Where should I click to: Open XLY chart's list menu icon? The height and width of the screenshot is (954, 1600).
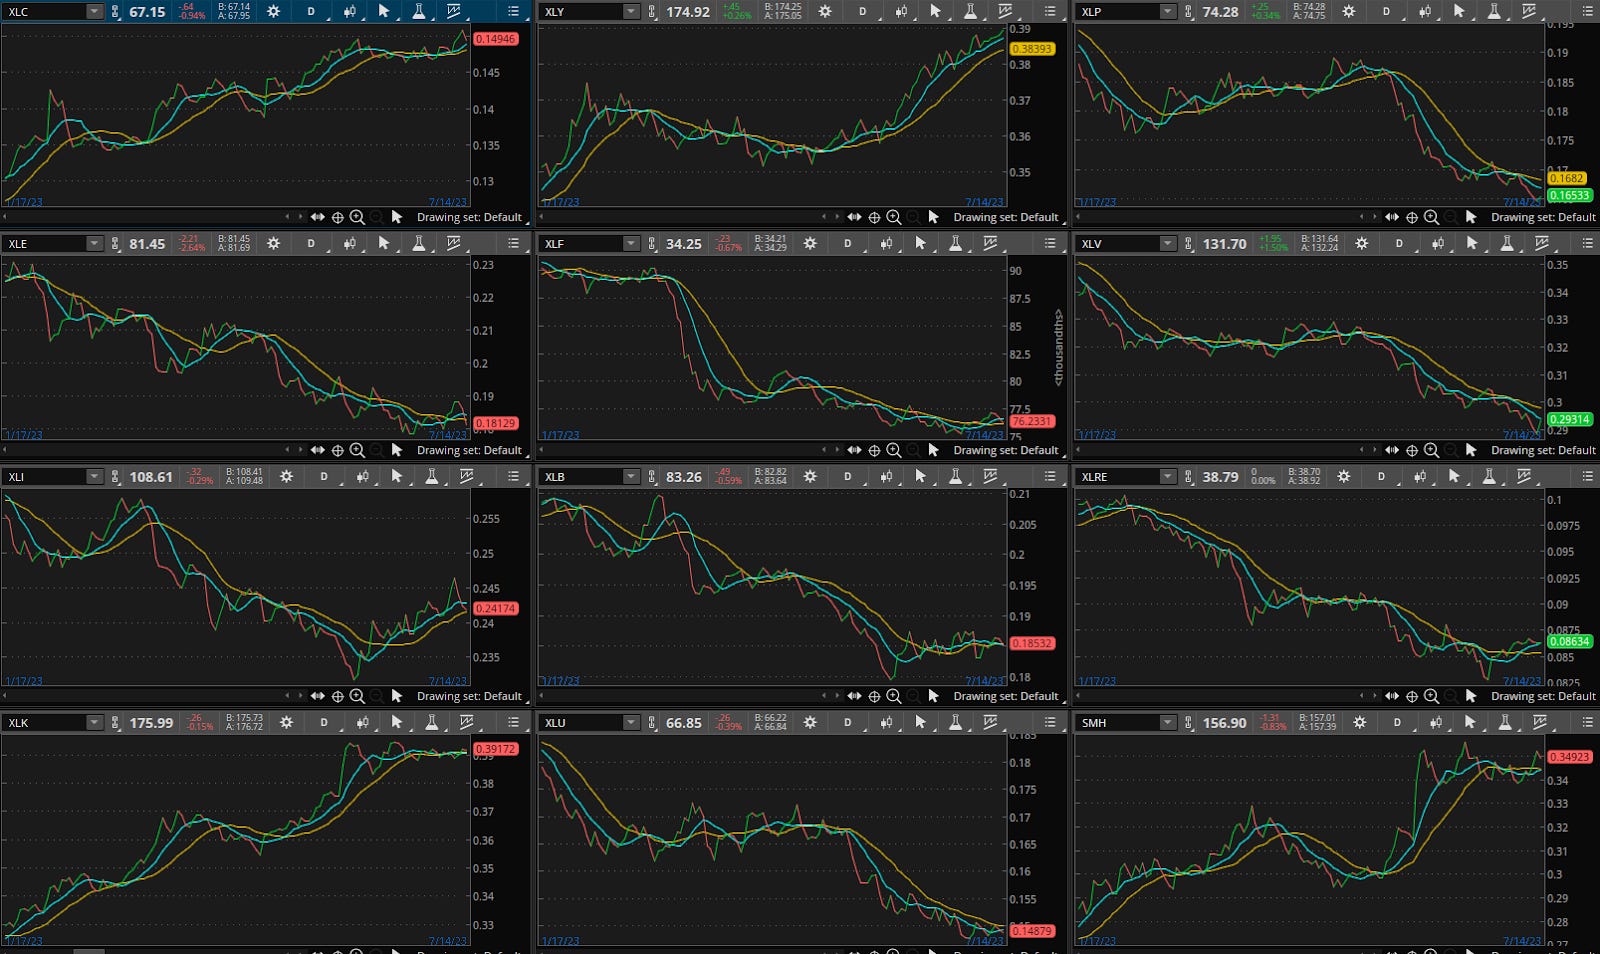coord(1050,12)
